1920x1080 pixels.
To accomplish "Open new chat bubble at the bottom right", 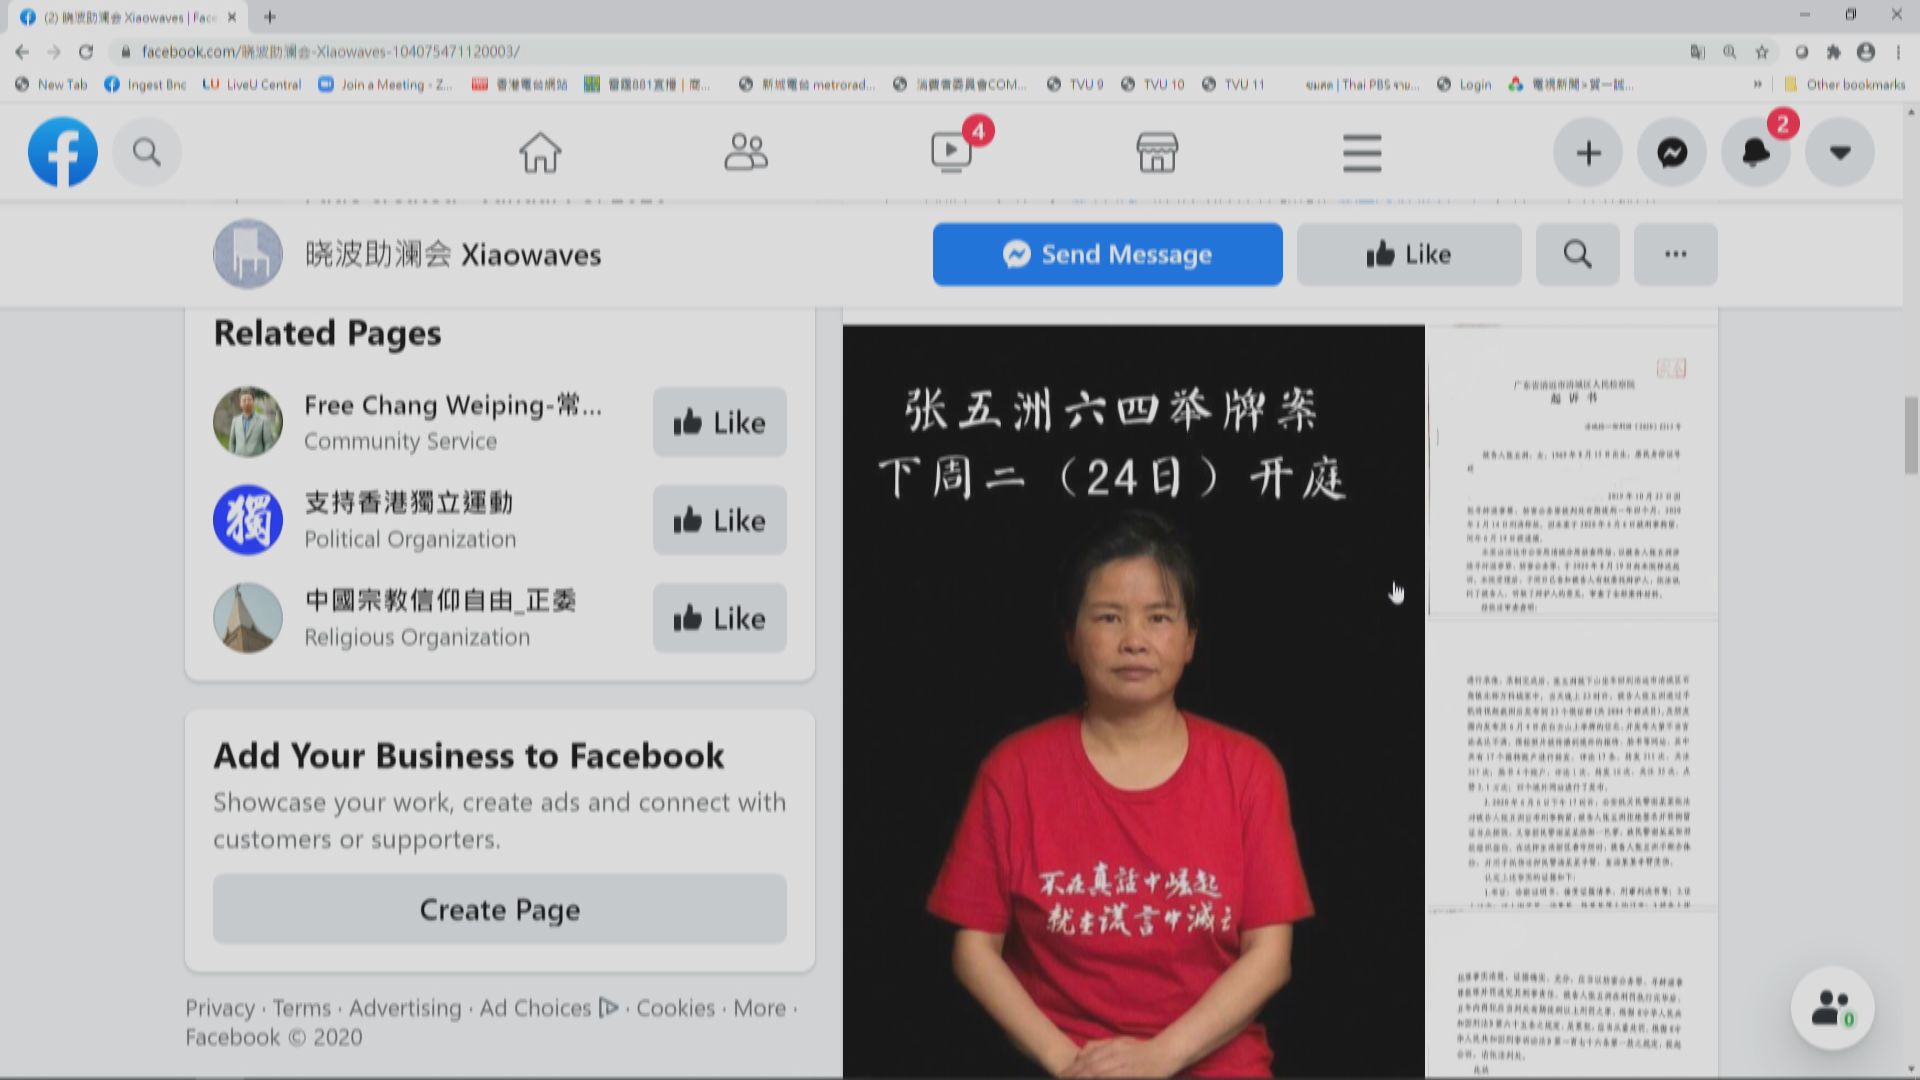I will click(1832, 1008).
